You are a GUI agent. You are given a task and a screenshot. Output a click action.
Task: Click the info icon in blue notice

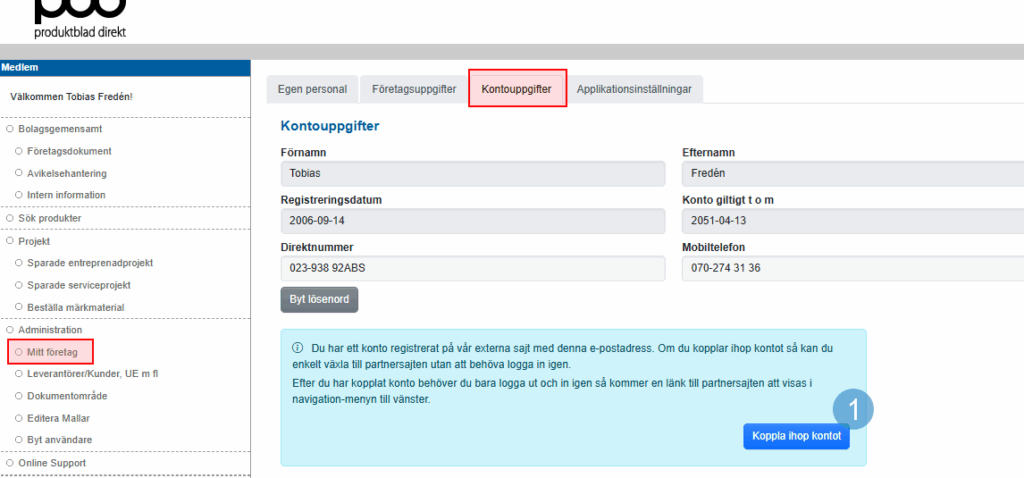tap(297, 348)
